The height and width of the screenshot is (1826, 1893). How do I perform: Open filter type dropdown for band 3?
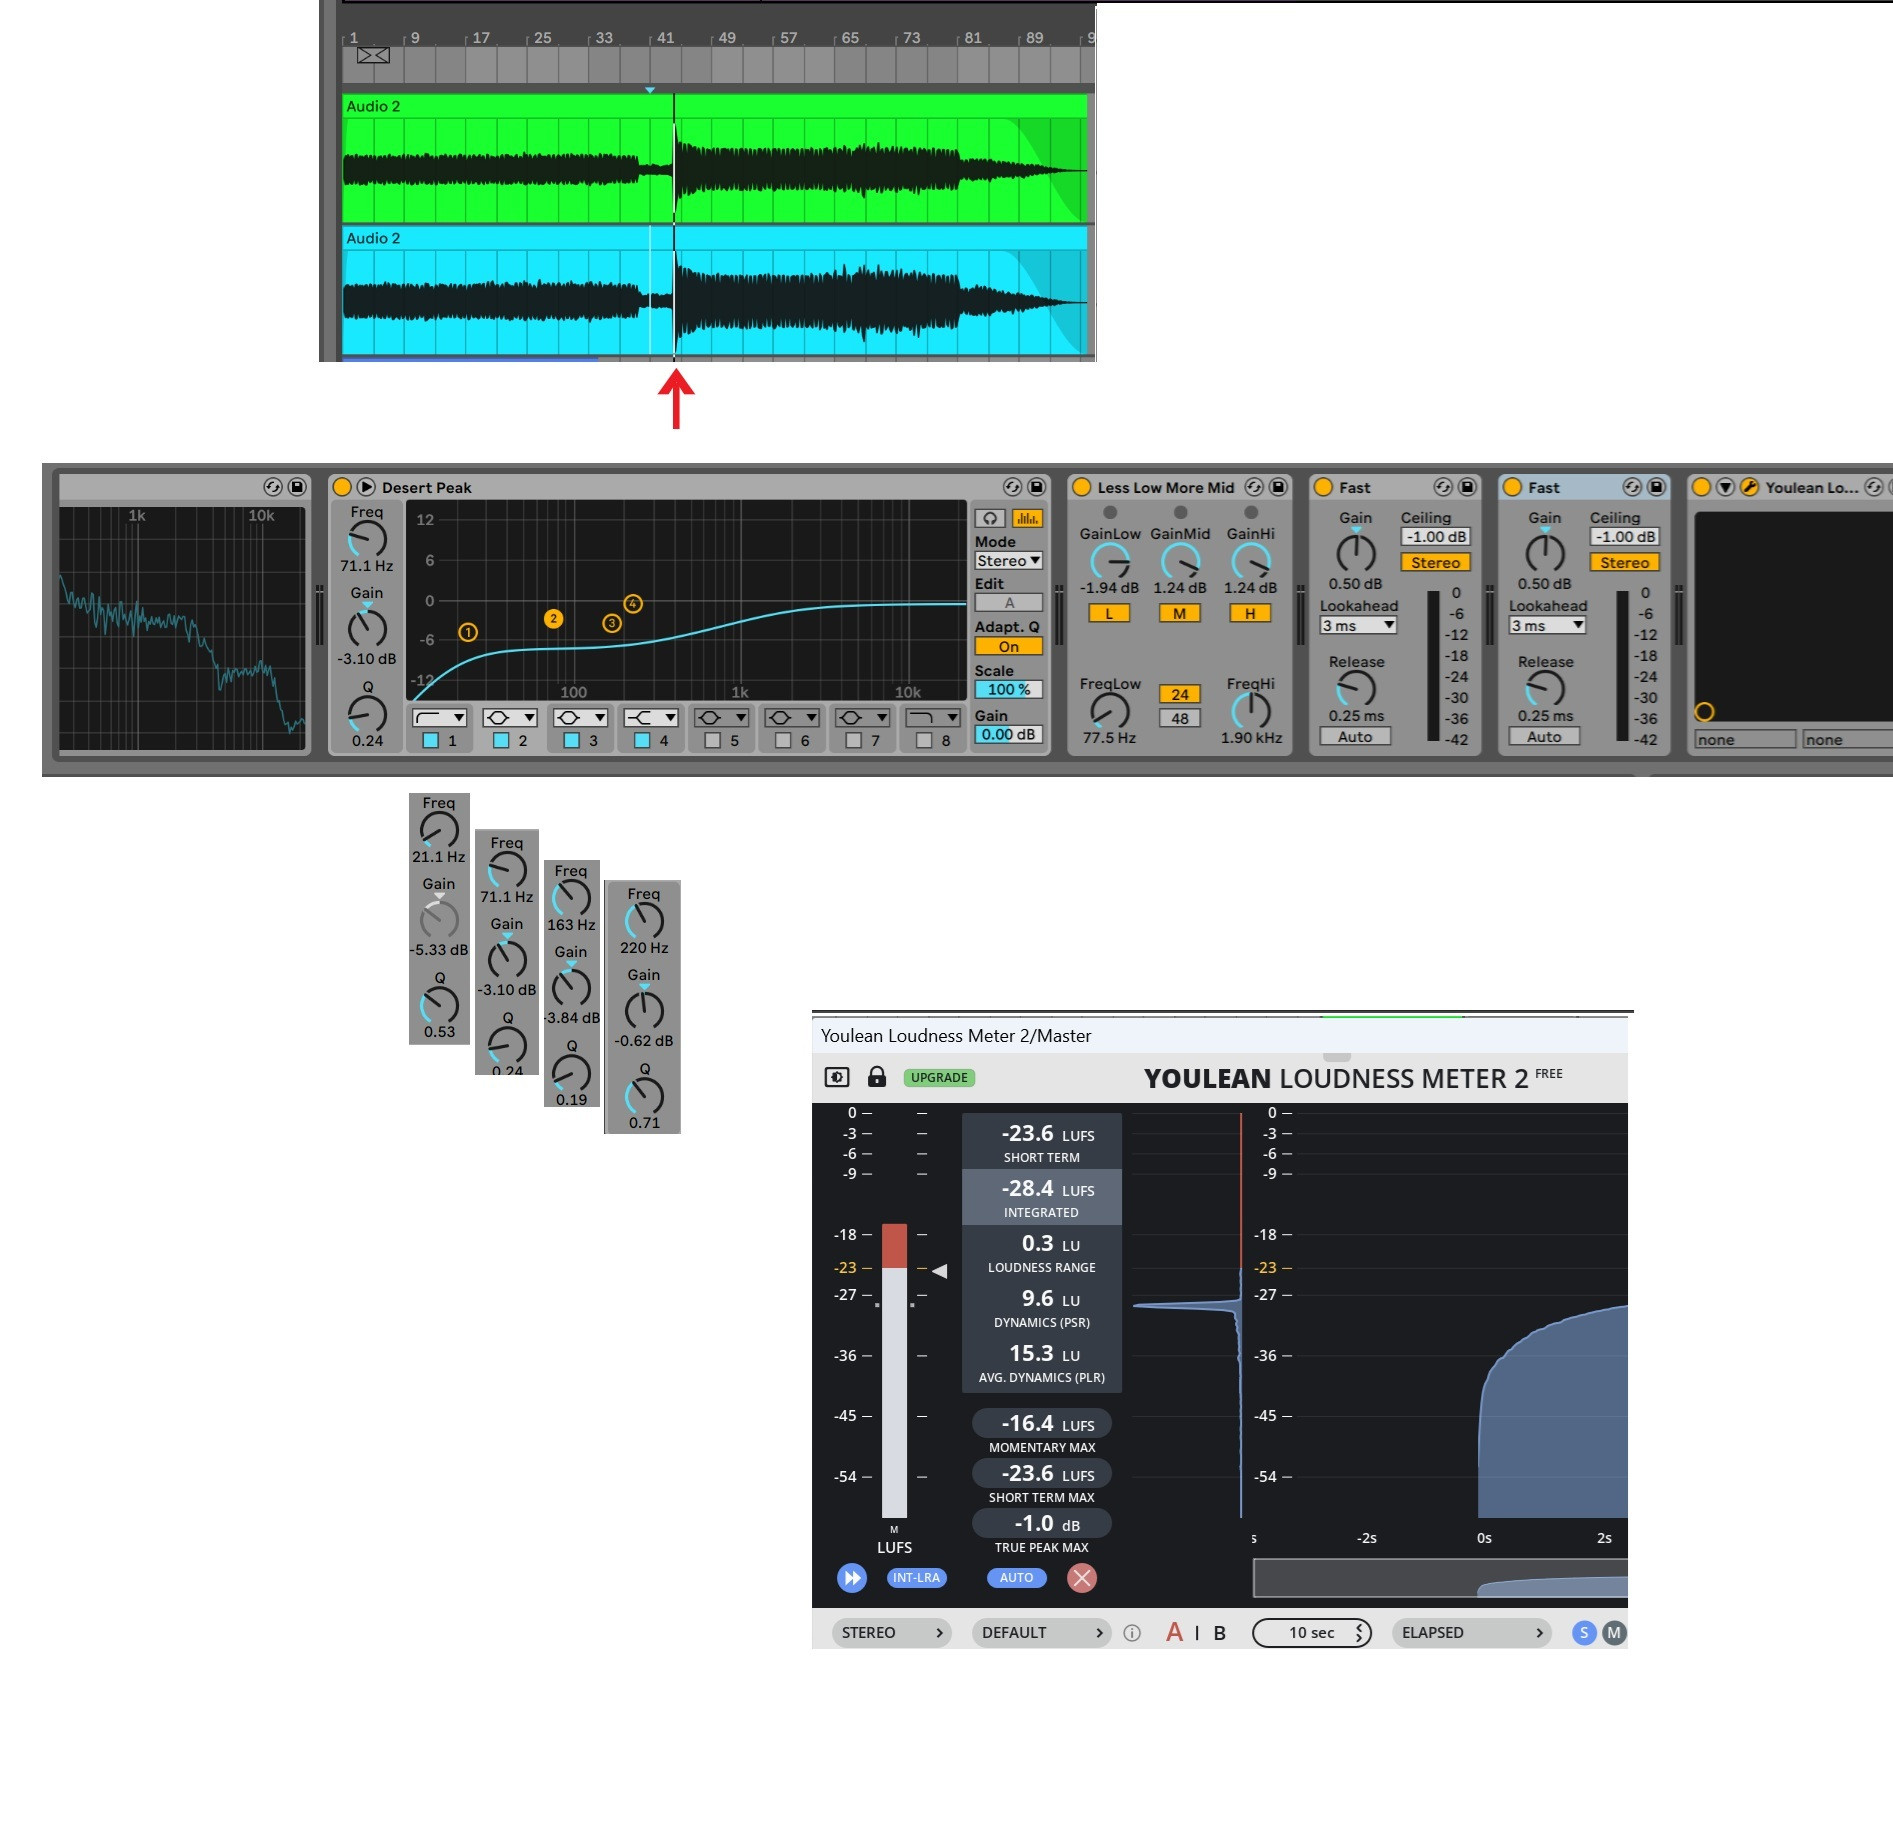[x=580, y=717]
